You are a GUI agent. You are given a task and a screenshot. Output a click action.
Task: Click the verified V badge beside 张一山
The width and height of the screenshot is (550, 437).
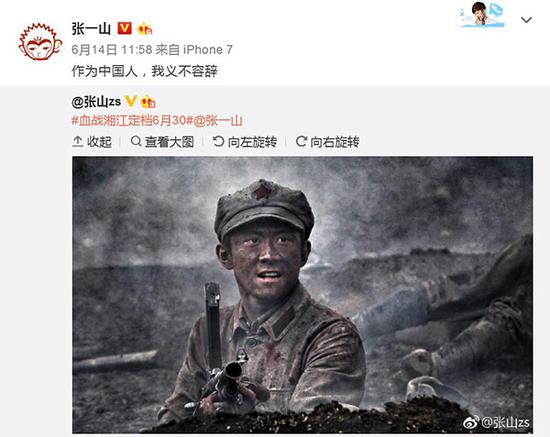point(125,28)
